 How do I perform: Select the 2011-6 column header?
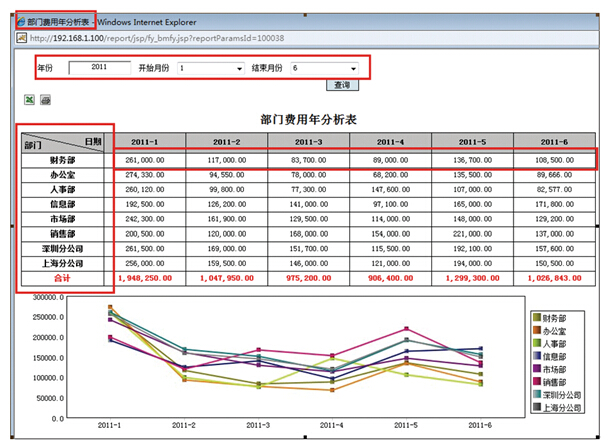click(x=554, y=142)
